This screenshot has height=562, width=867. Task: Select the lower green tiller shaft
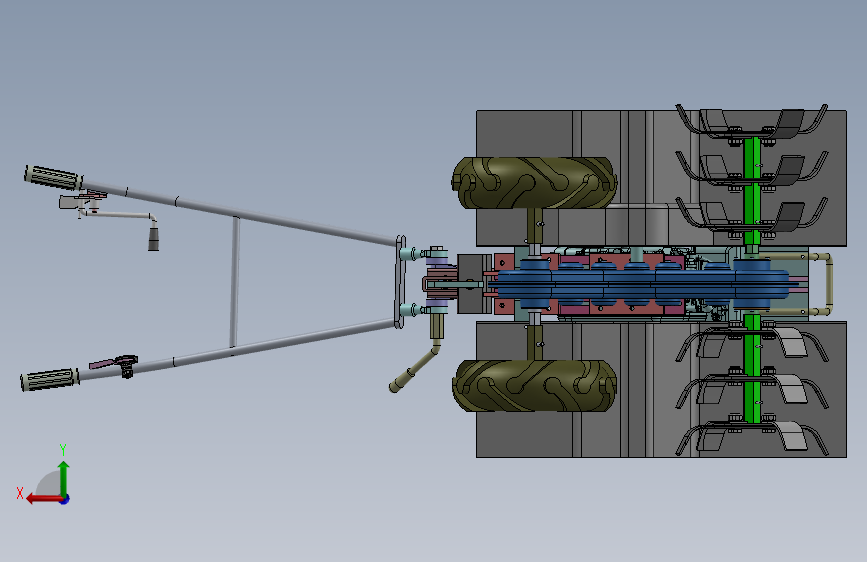click(751, 370)
